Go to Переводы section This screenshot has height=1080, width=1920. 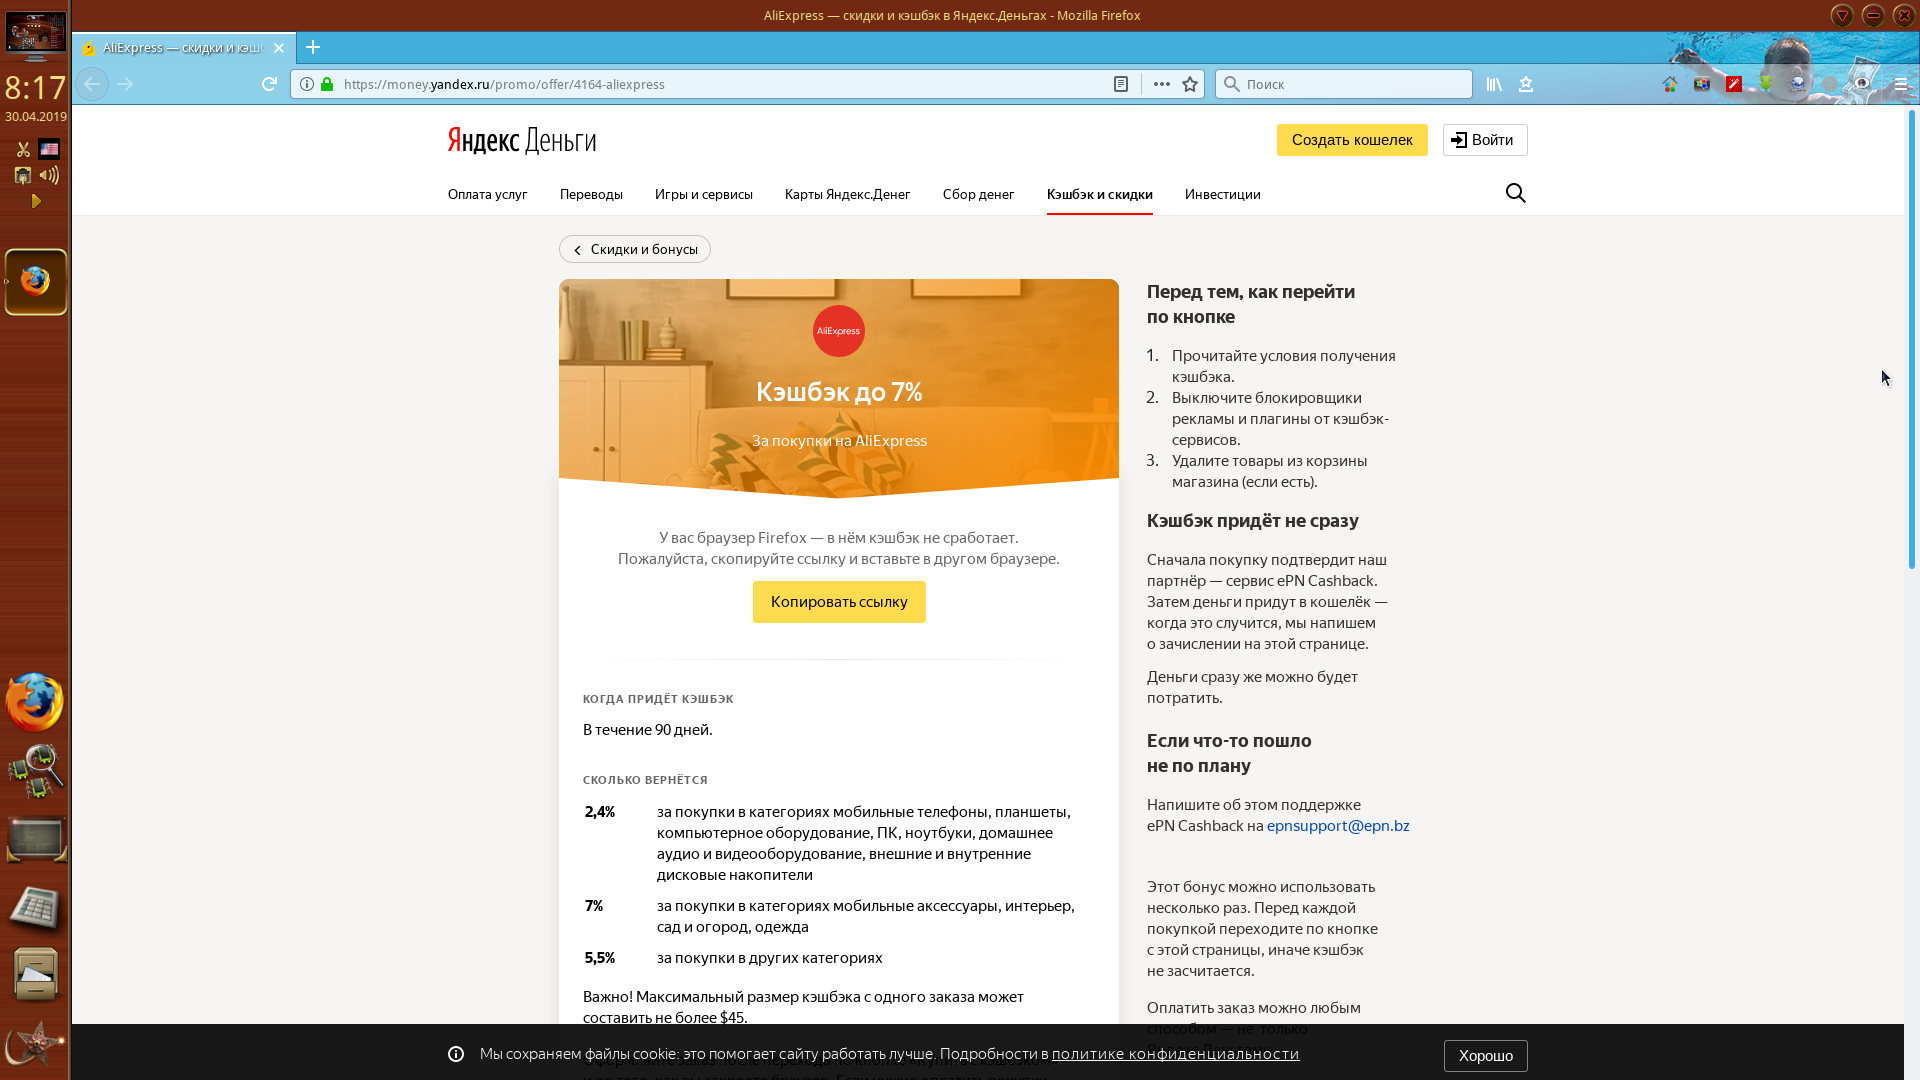tap(591, 194)
